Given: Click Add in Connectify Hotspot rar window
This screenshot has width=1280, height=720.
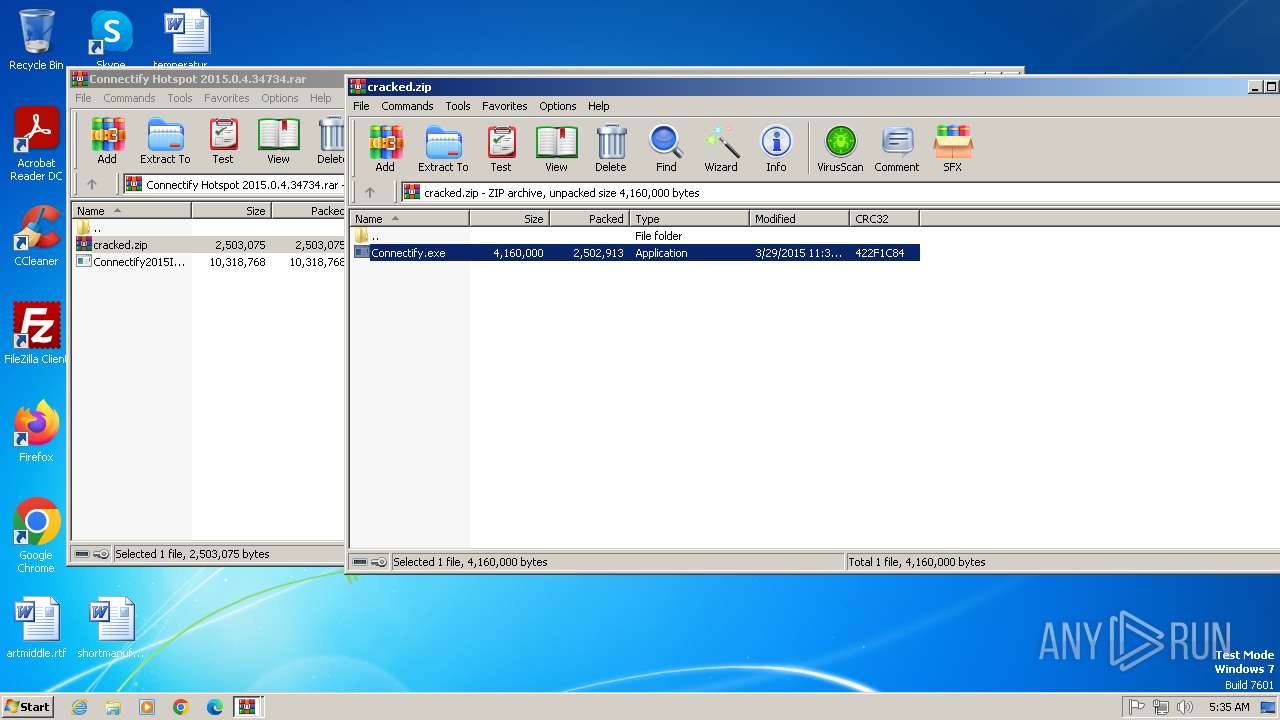Looking at the screenshot, I should click(107, 140).
